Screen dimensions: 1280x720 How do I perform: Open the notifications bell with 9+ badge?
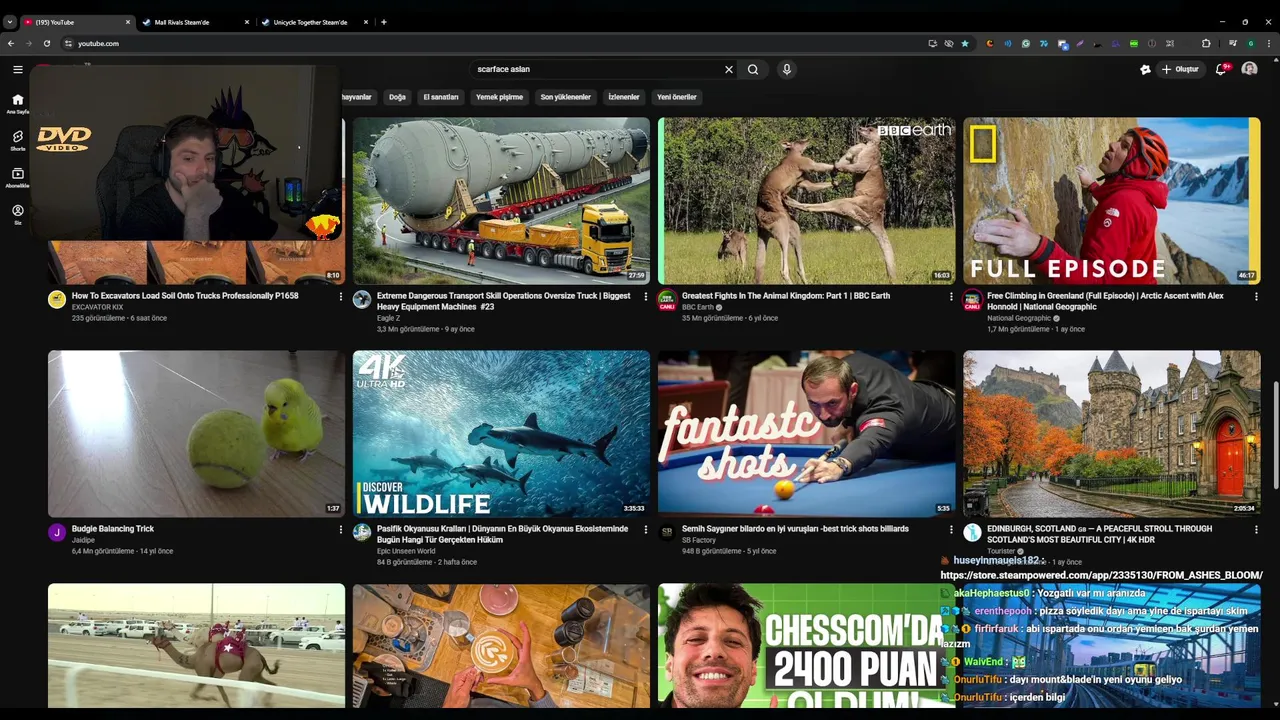(x=1222, y=69)
